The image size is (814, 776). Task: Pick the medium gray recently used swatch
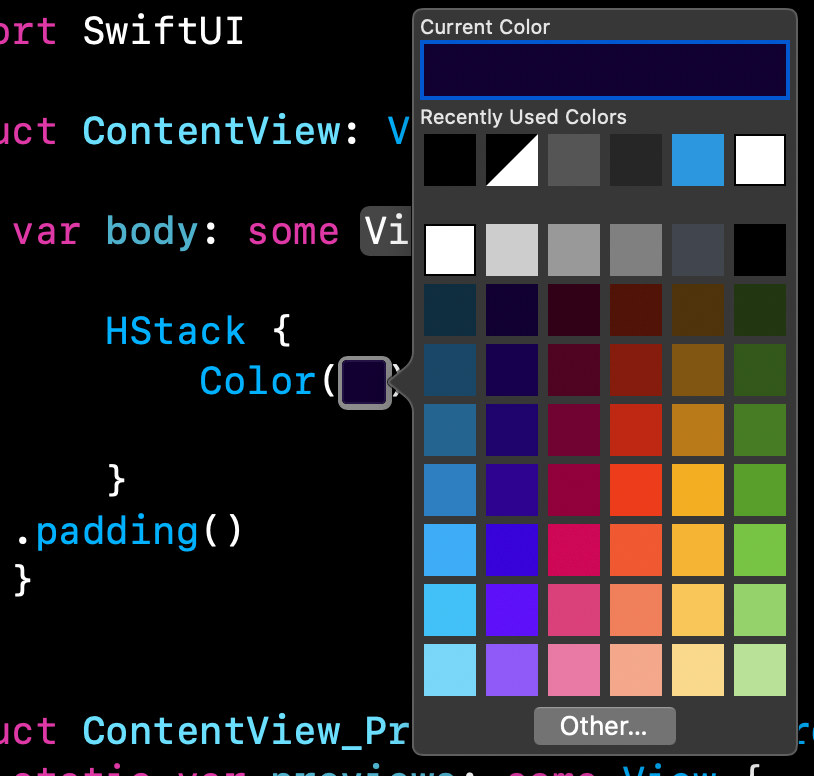coord(573,159)
